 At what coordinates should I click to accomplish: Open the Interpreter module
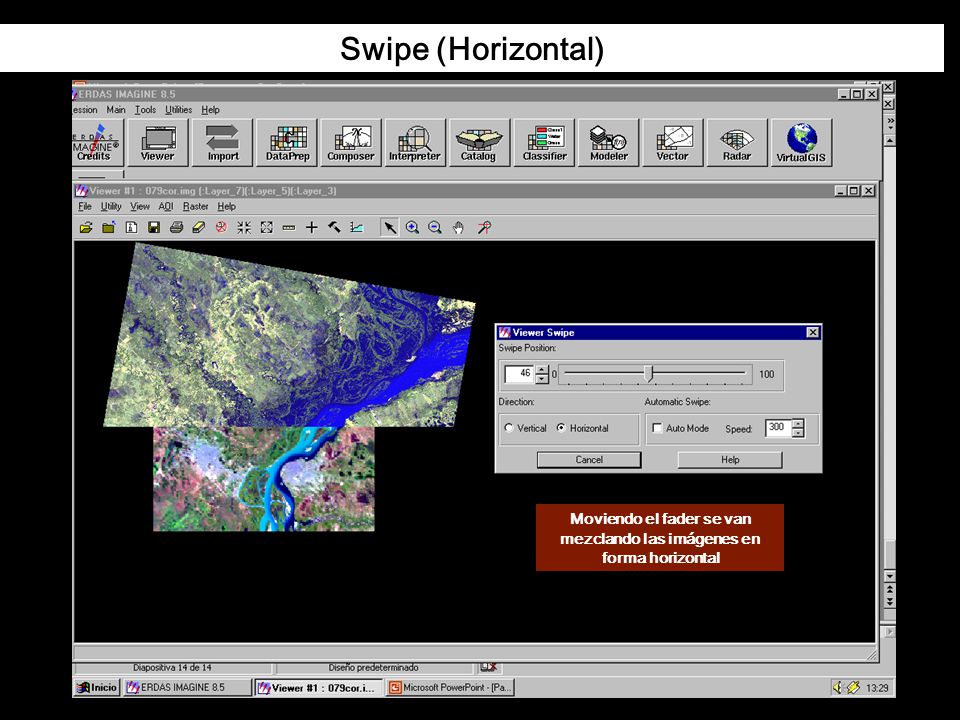click(x=414, y=143)
